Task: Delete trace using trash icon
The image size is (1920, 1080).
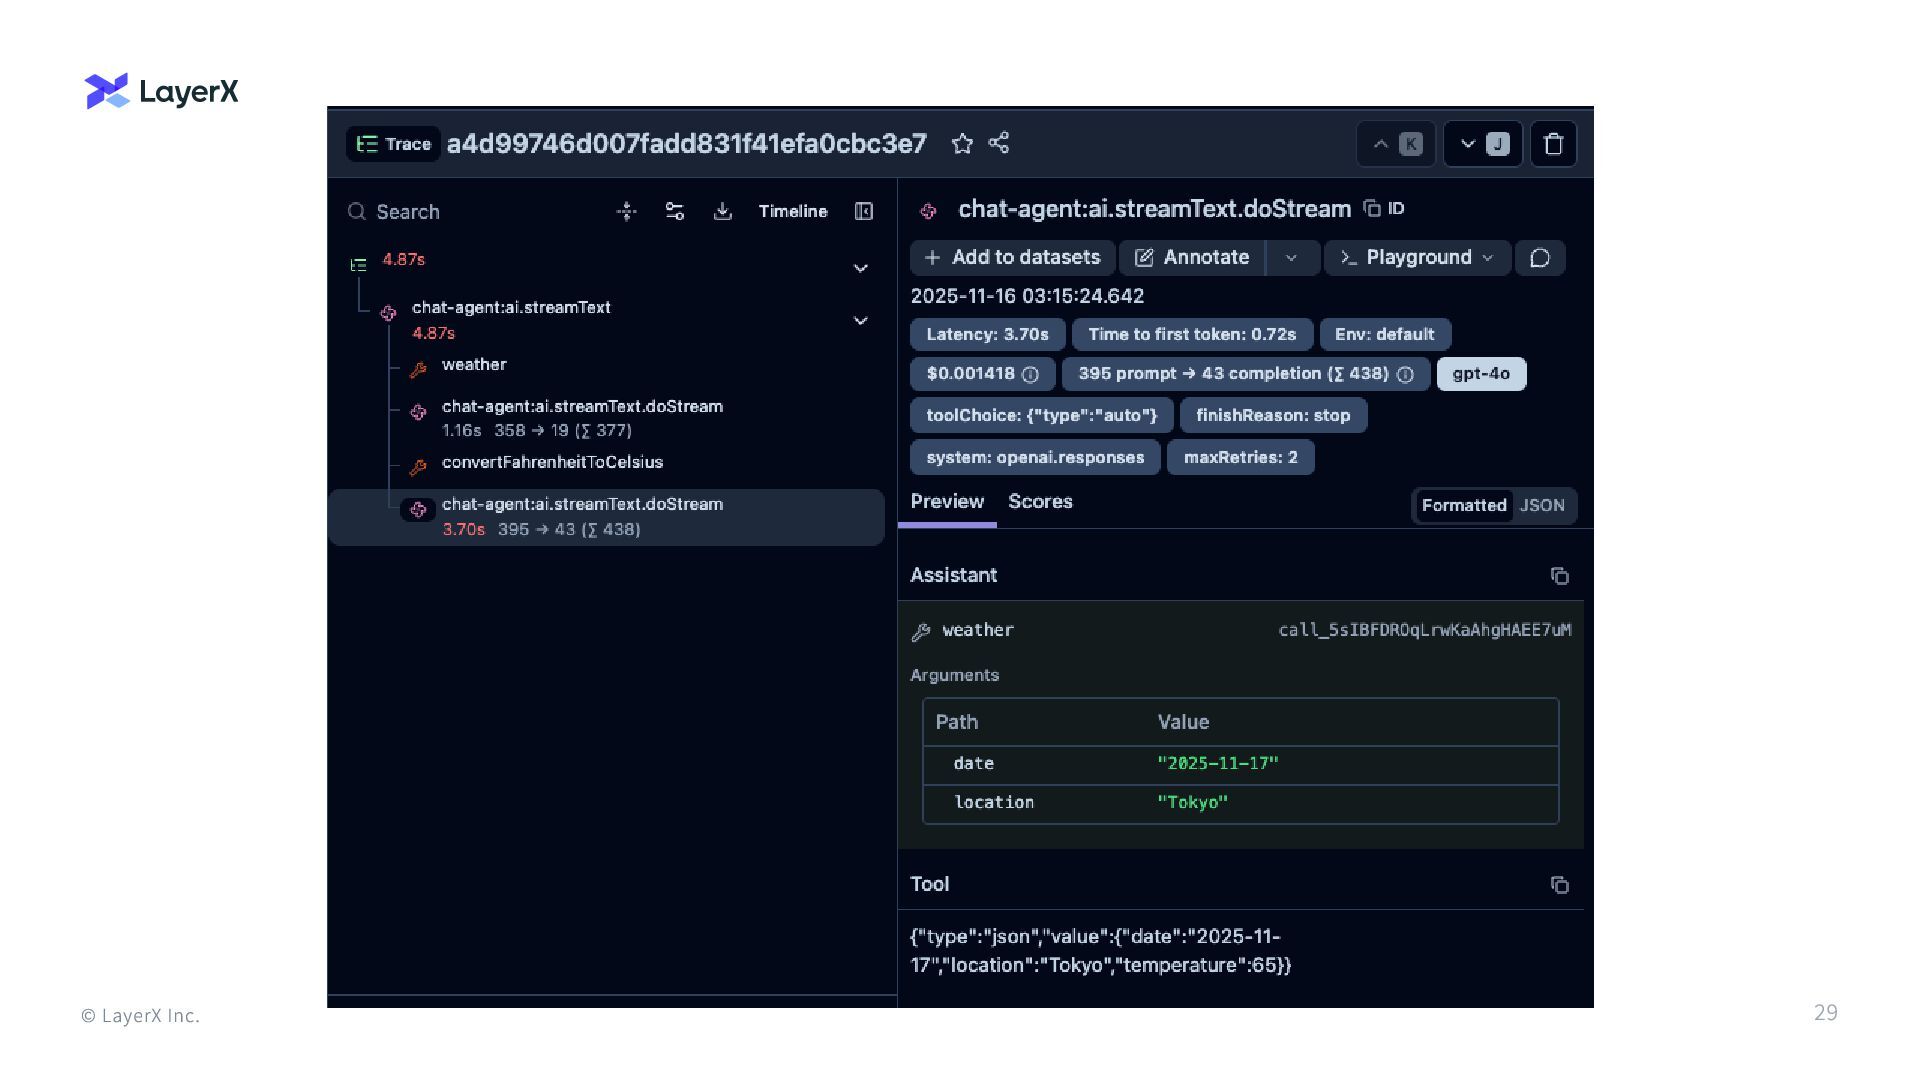Action: (x=1553, y=144)
